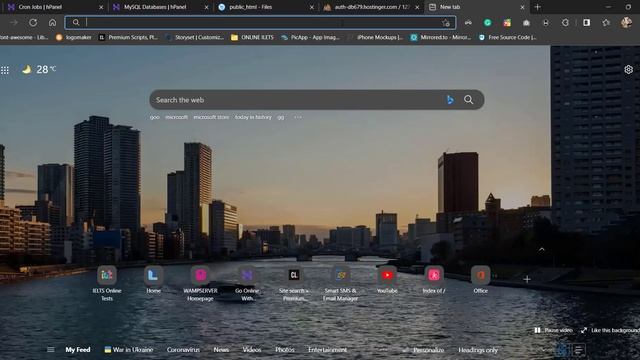Open the favorites collection toolbar icon
The width and height of the screenshot is (640, 360).
pos(606,23)
